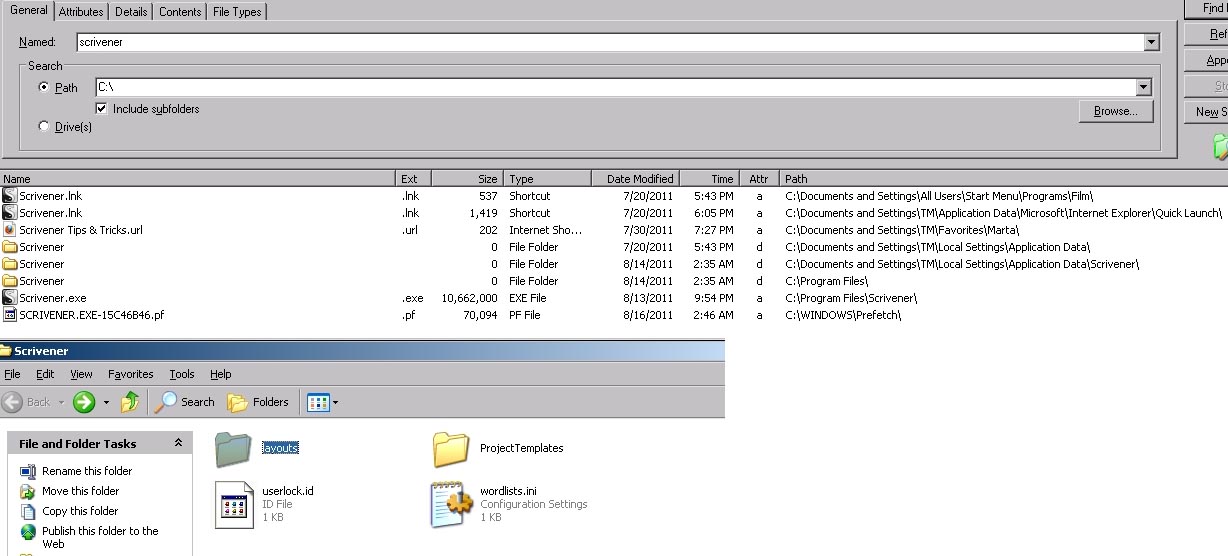Go up one folder level icon
The width and height of the screenshot is (1228, 556).
pyautogui.click(x=130, y=402)
